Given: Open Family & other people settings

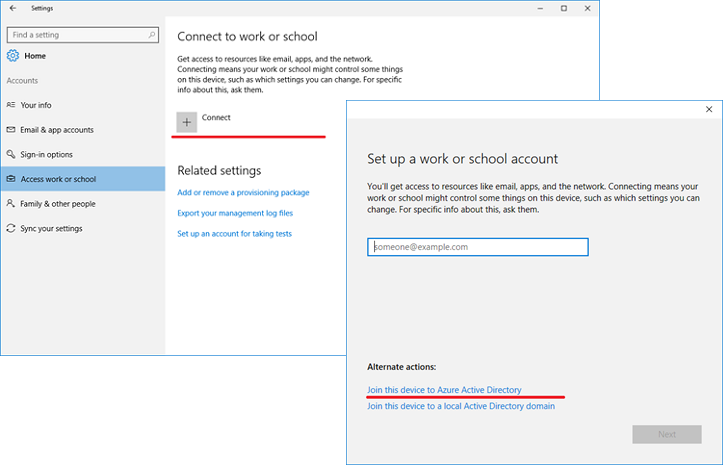Looking at the screenshot, I should pos(83,203).
